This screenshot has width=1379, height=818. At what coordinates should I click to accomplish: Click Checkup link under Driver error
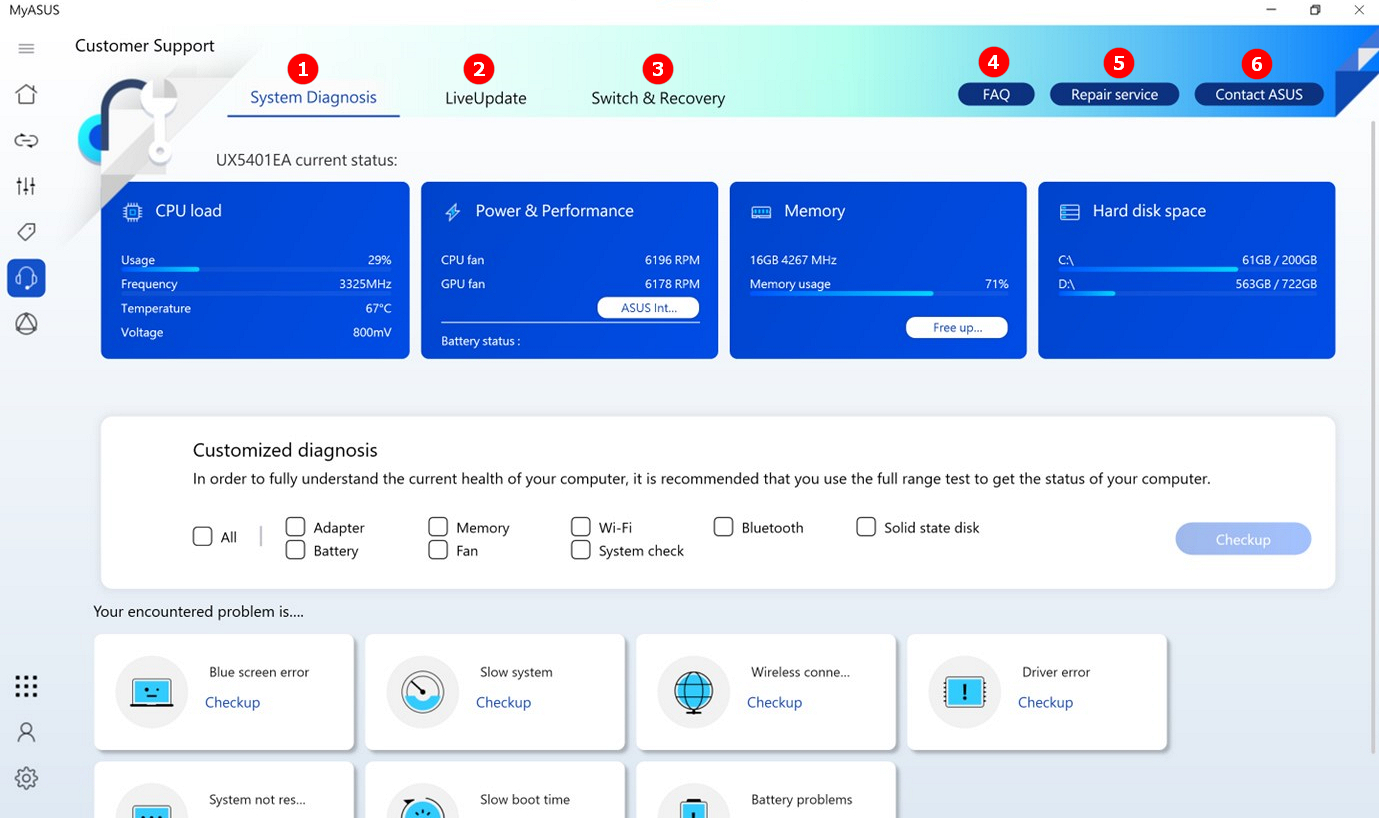click(x=1045, y=702)
